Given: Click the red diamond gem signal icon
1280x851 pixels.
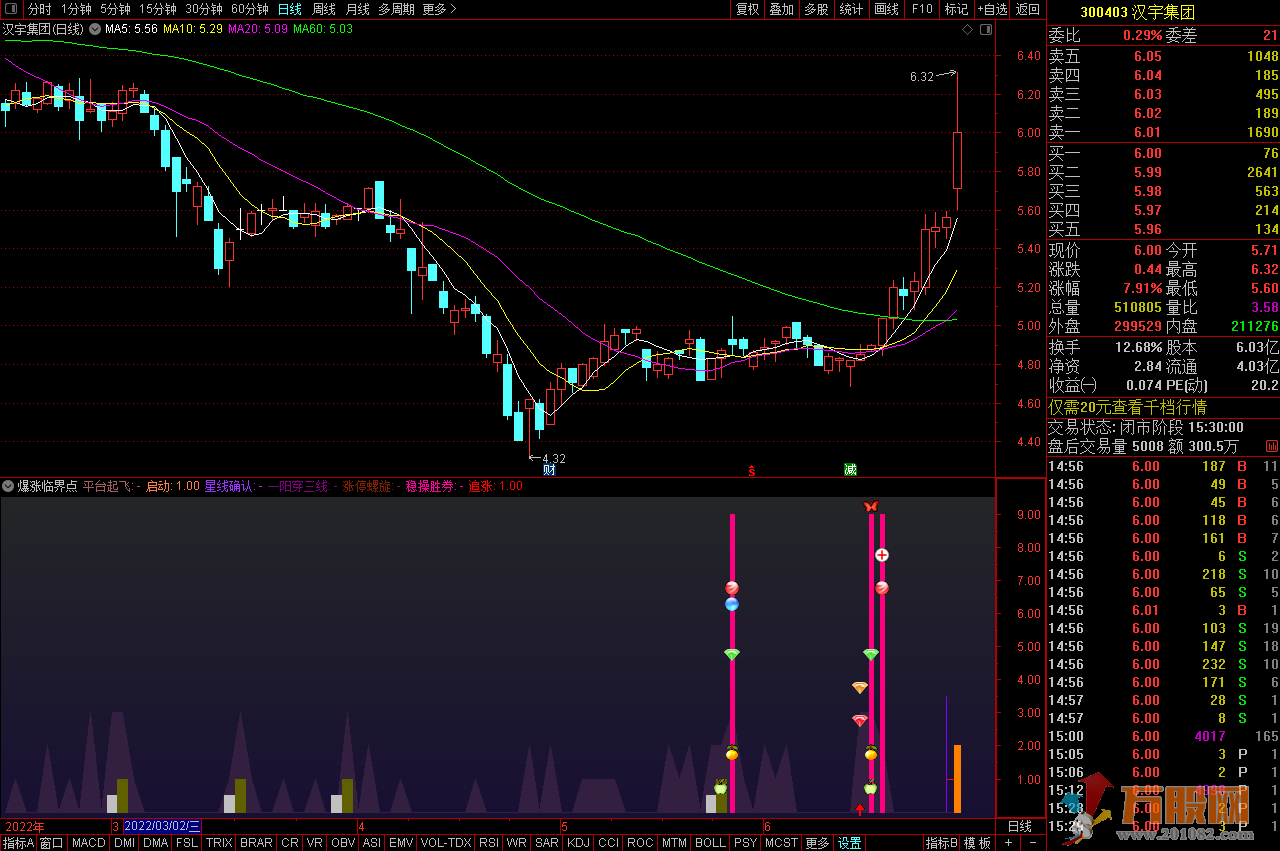Looking at the screenshot, I should [x=860, y=720].
